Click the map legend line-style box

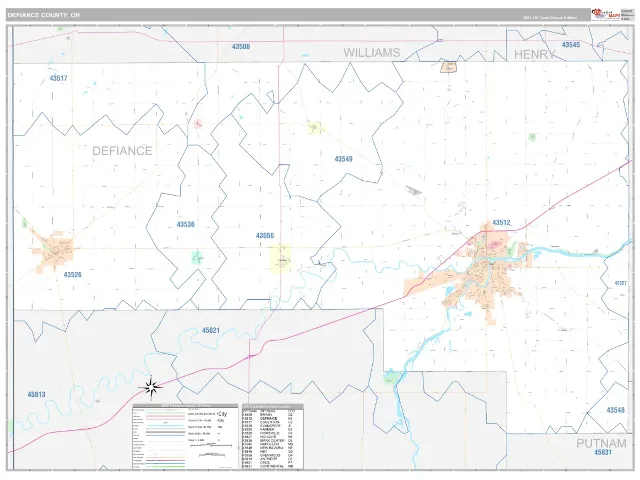tap(185, 436)
